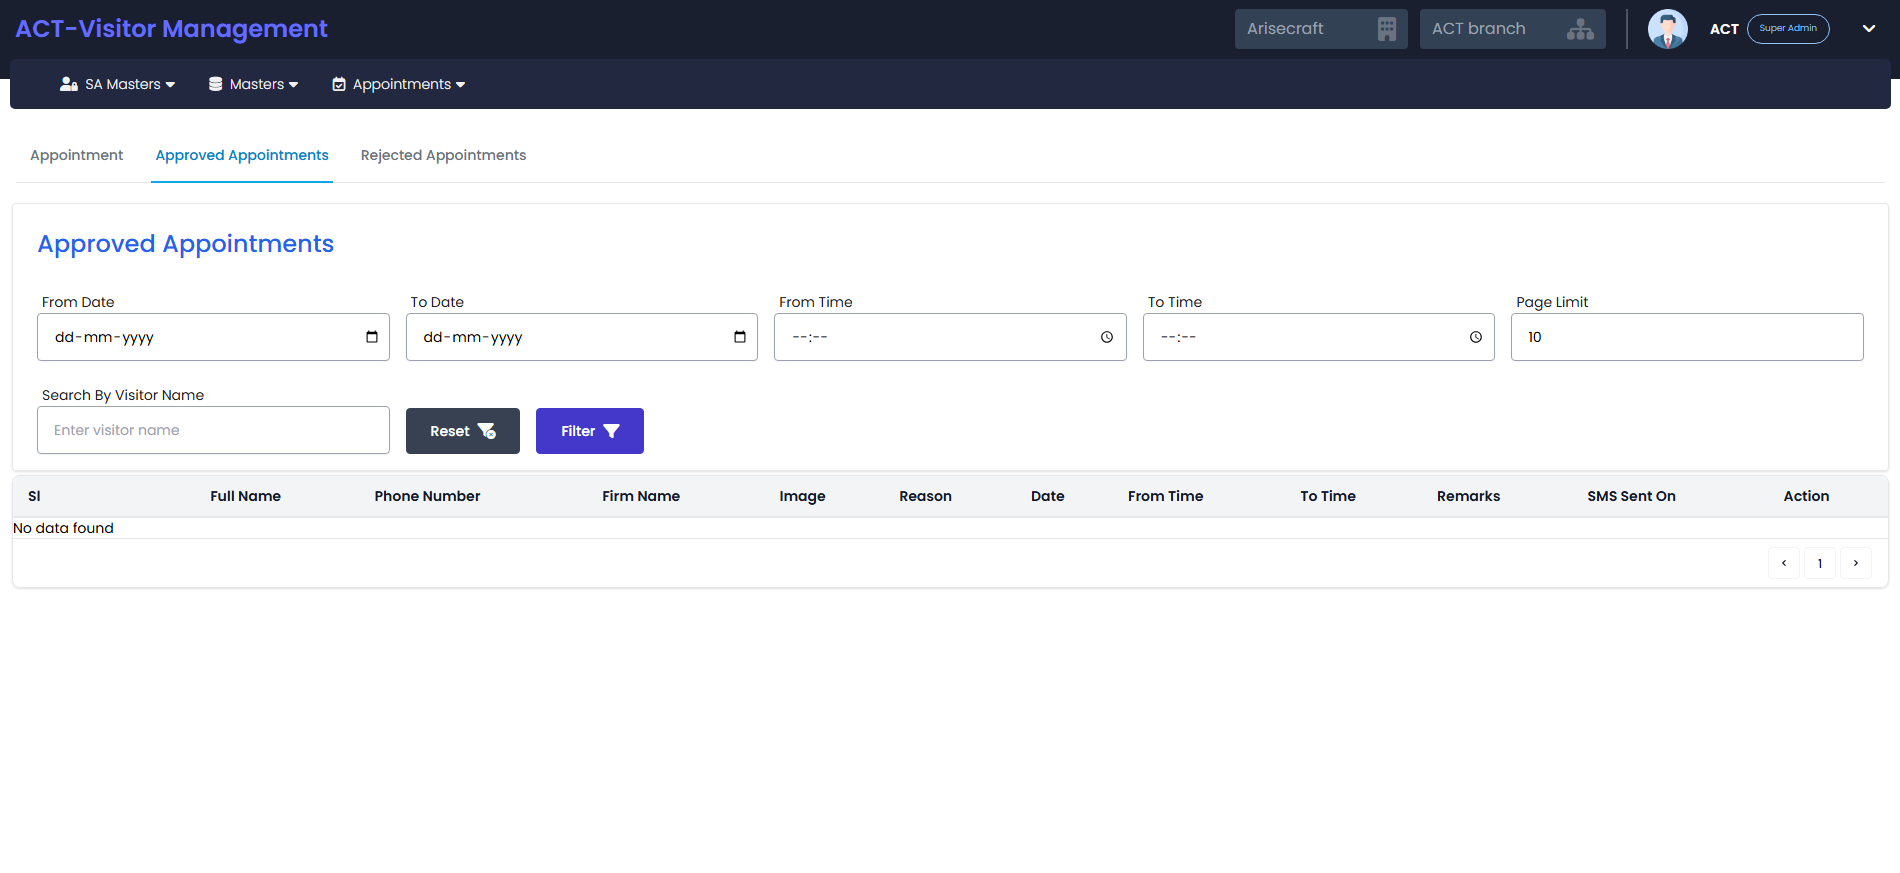Click the To Time column header
Viewport: 1900px width, 873px height.
1328,496
